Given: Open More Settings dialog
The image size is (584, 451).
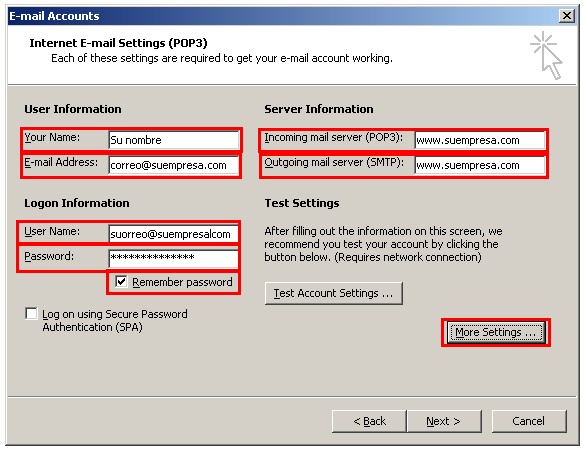Looking at the screenshot, I should tap(496, 332).
